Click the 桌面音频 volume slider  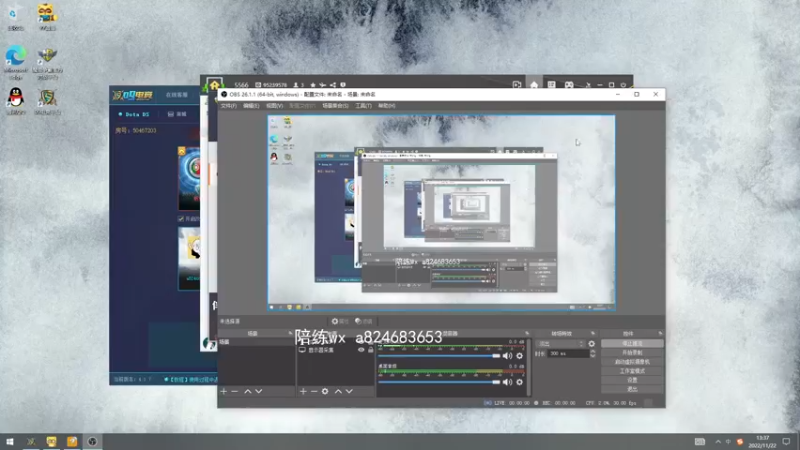point(439,382)
